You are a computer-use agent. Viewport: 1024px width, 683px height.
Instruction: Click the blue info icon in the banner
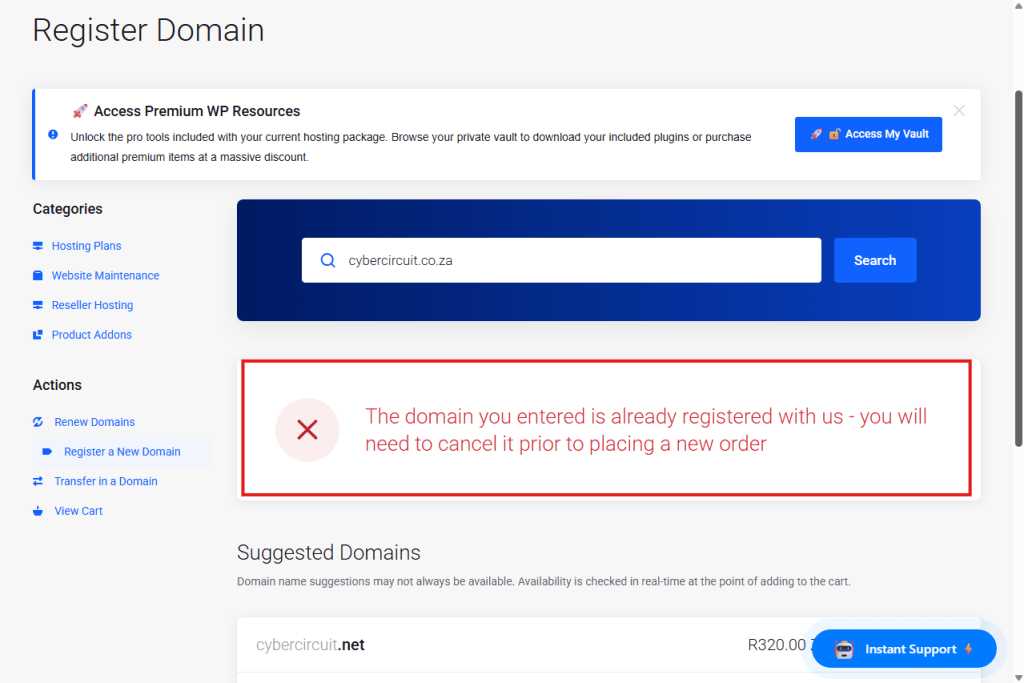[x=53, y=134]
